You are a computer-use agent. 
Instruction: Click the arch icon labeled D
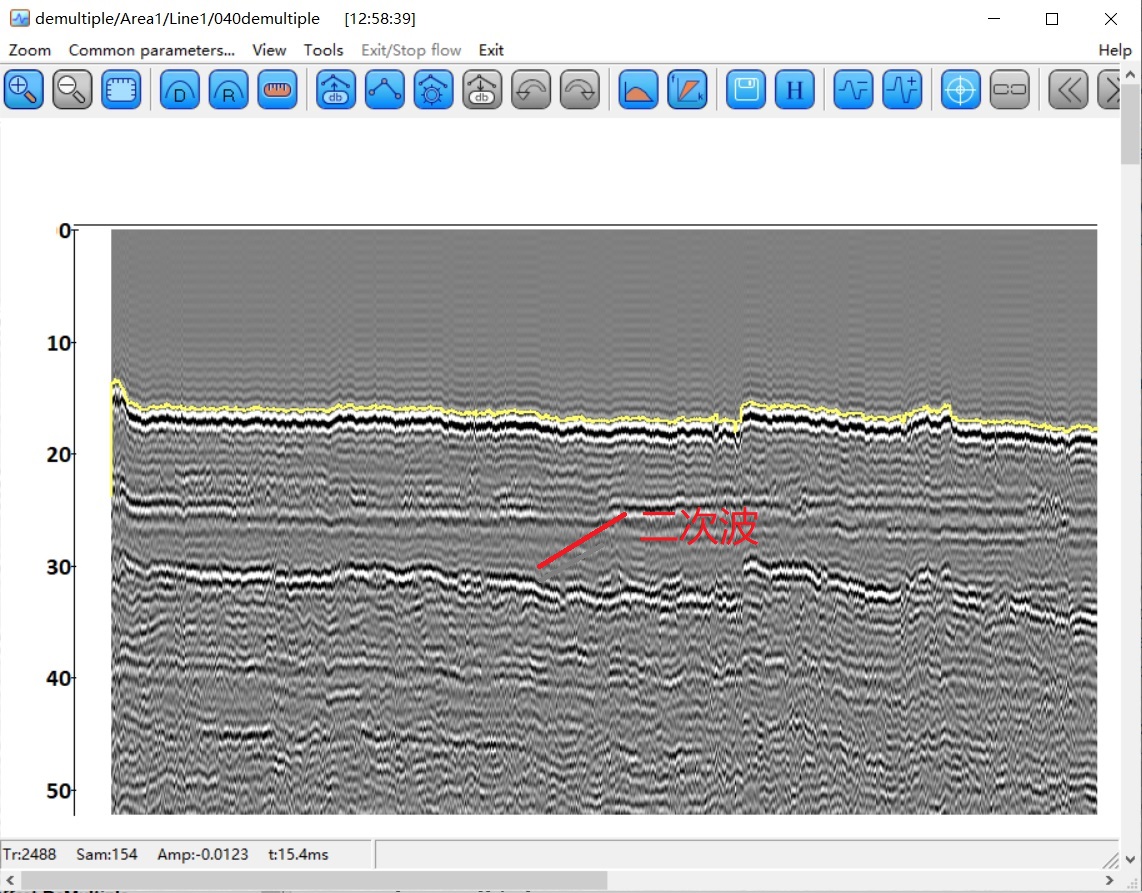point(179,90)
